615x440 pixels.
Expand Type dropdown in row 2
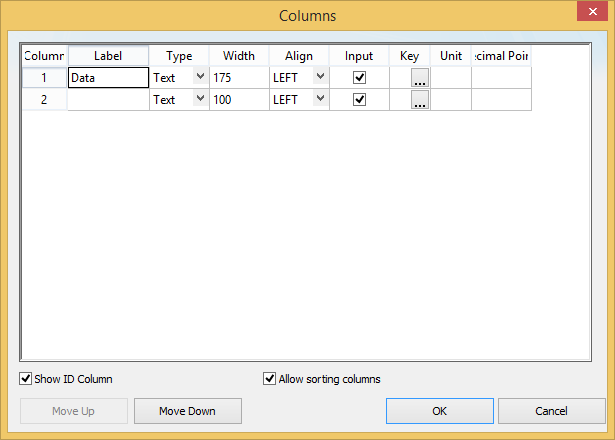click(200, 99)
